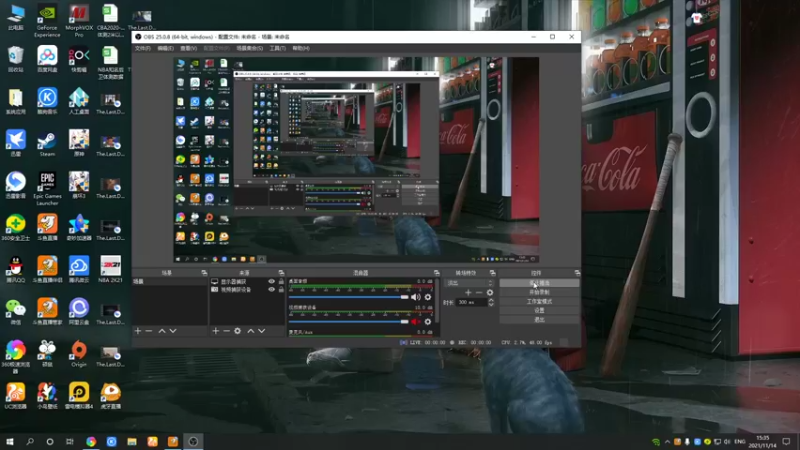This screenshot has width=800, height=450.
Task: Enable 工作室模式 studio mode
Action: 539,301
